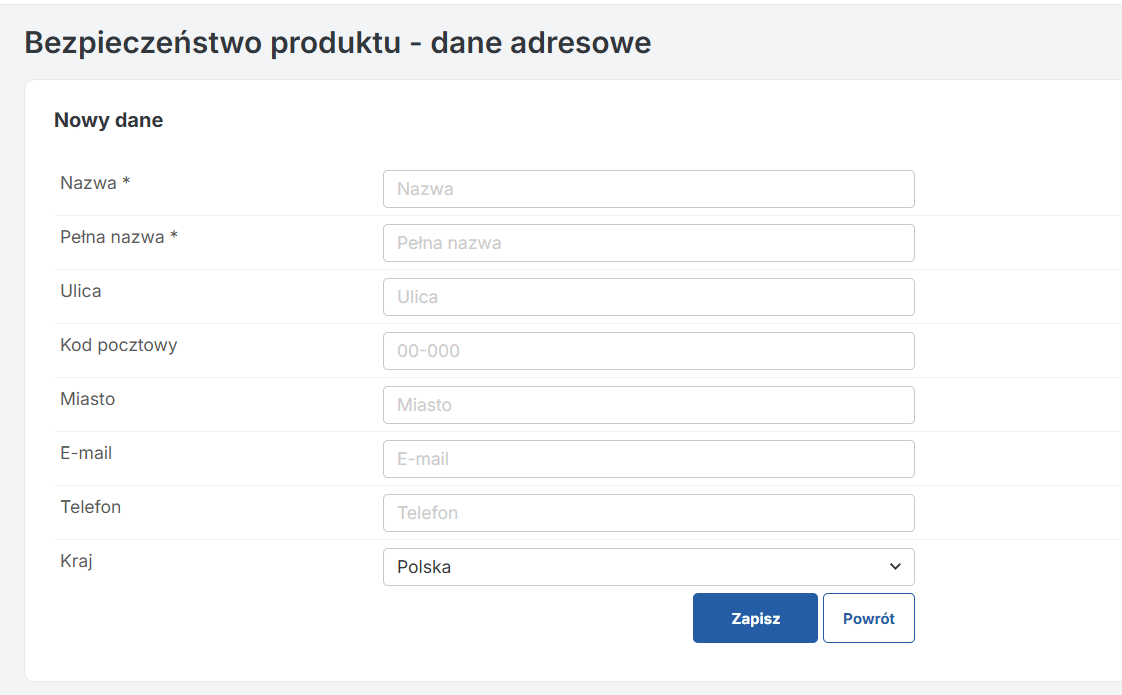Click the "Nowy dane" section heading
Screen dimensions: 1122x695
click(108, 121)
